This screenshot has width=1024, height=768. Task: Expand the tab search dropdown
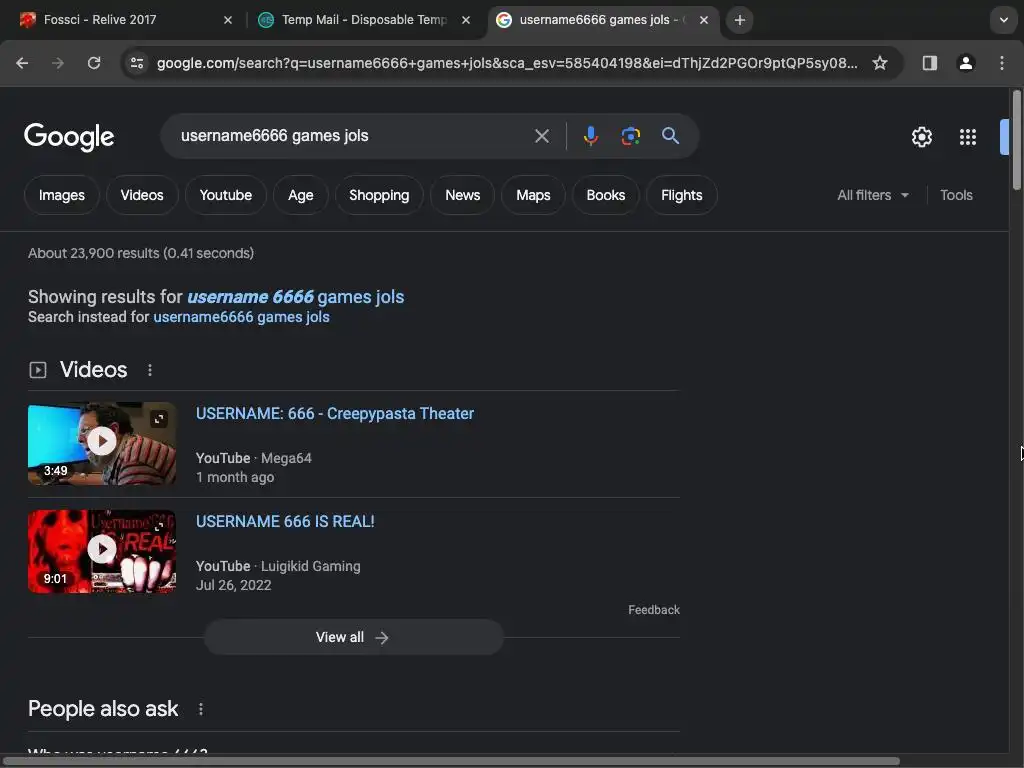click(x=1004, y=20)
